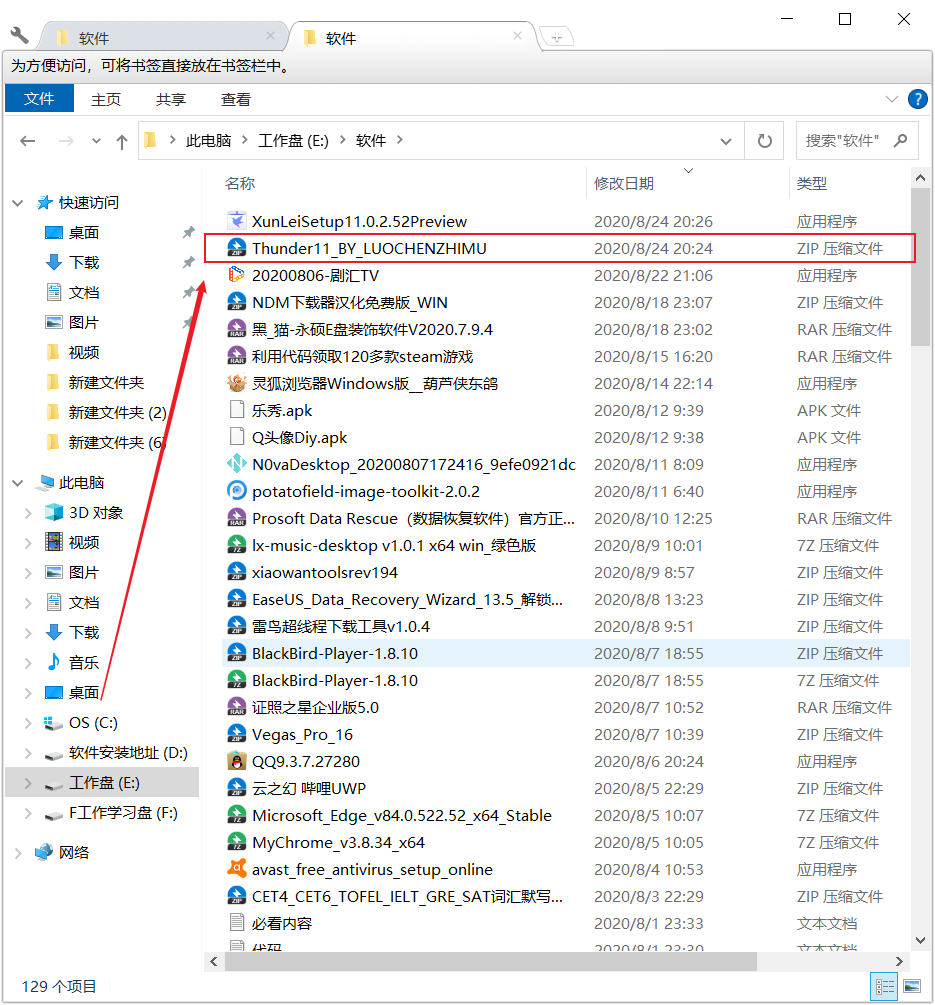This screenshot has height=1005, width=935.
Task: Collapse the 快速访问 tree section
Action: (18, 203)
